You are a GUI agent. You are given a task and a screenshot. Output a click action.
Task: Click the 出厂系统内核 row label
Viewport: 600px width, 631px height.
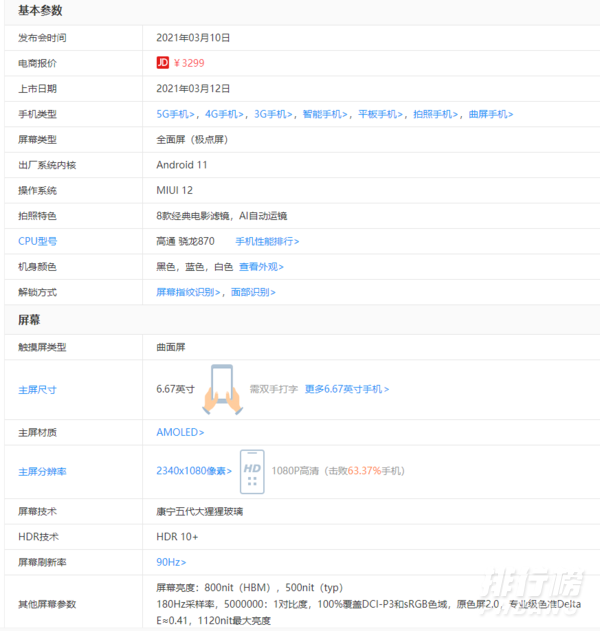point(47,165)
